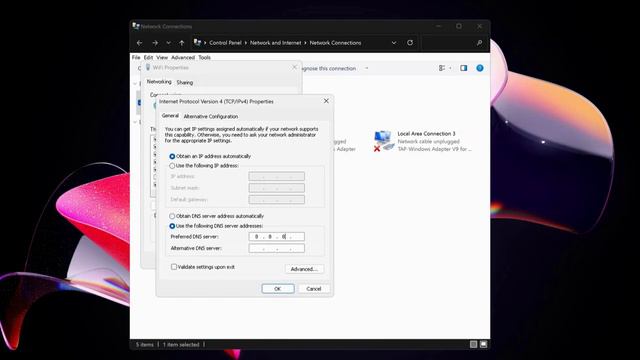Close the IPv4 Properties dialog

point(326,101)
